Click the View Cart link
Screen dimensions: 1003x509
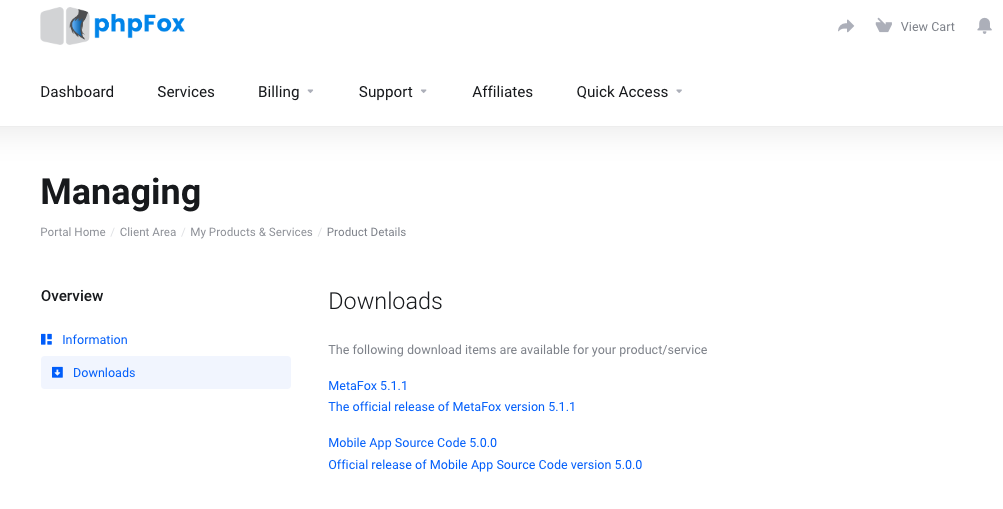(x=927, y=26)
